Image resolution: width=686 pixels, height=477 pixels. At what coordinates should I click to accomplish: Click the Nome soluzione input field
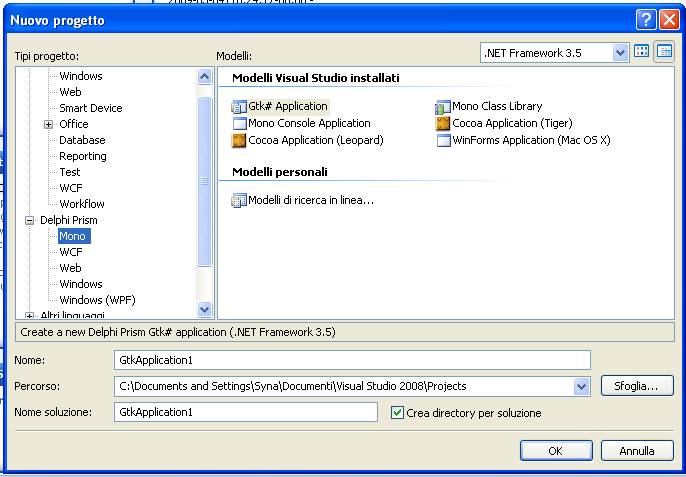pos(246,412)
